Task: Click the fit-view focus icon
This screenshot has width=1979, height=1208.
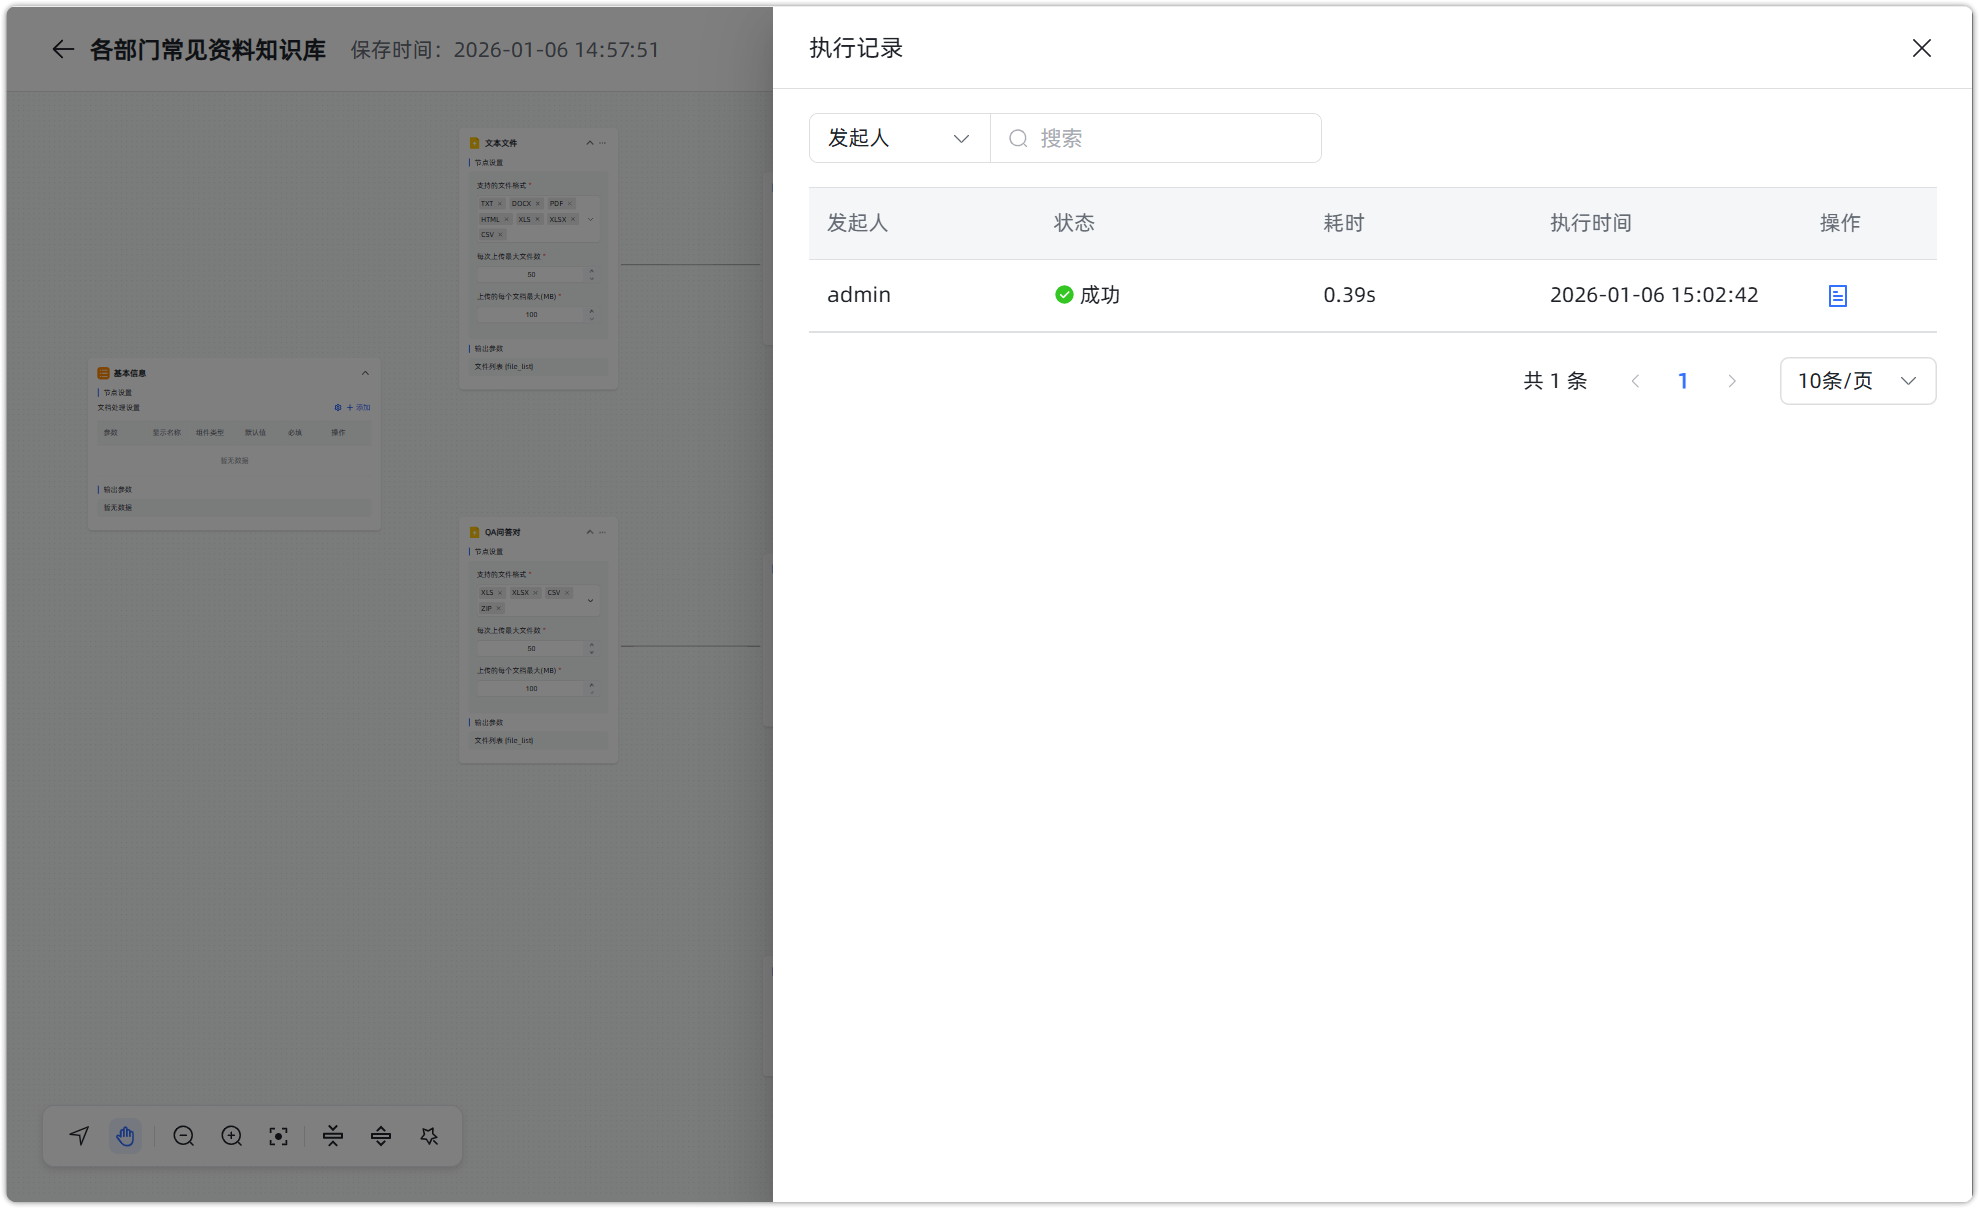Action: tap(278, 1136)
